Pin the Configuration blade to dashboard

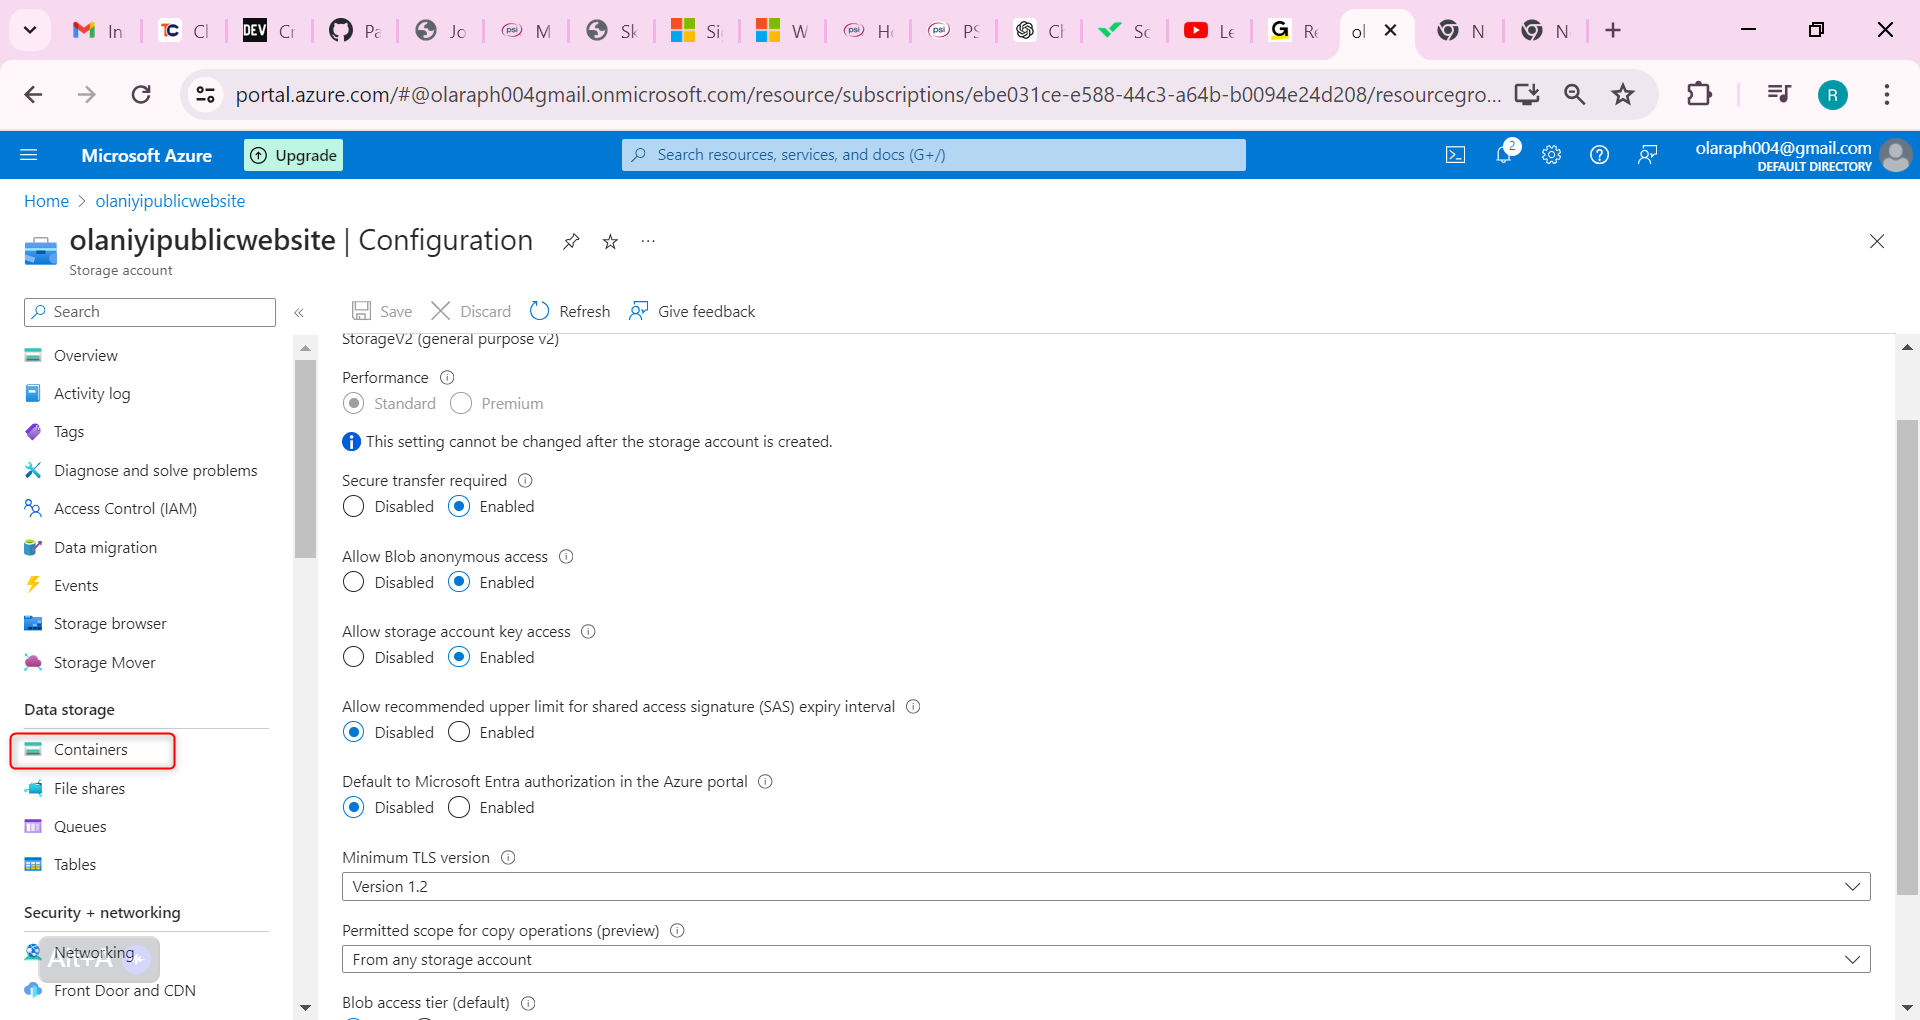[x=571, y=242]
